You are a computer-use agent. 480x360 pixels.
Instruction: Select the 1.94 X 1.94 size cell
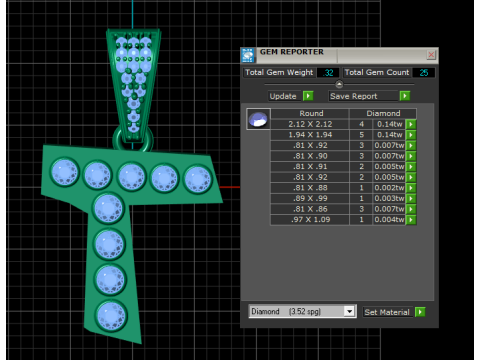(x=310, y=135)
